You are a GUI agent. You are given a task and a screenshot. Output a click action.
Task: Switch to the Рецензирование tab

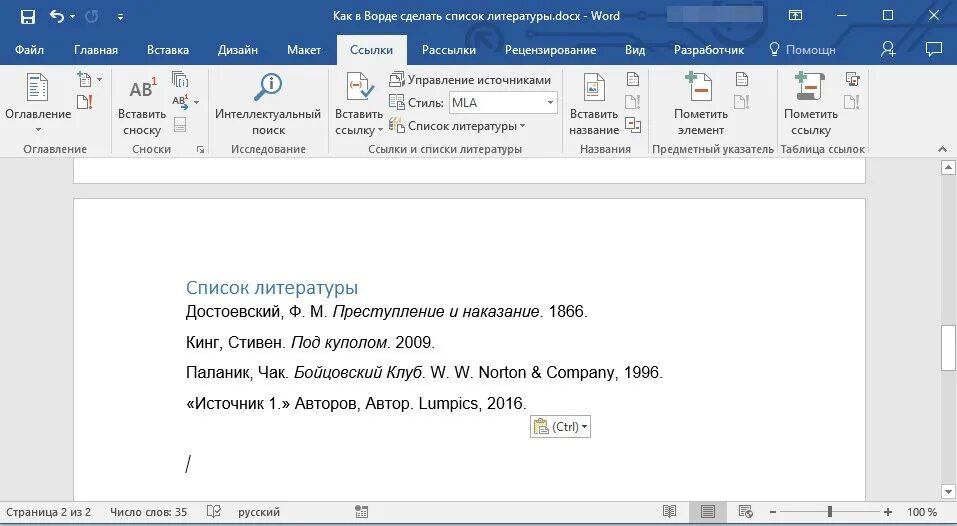point(551,50)
